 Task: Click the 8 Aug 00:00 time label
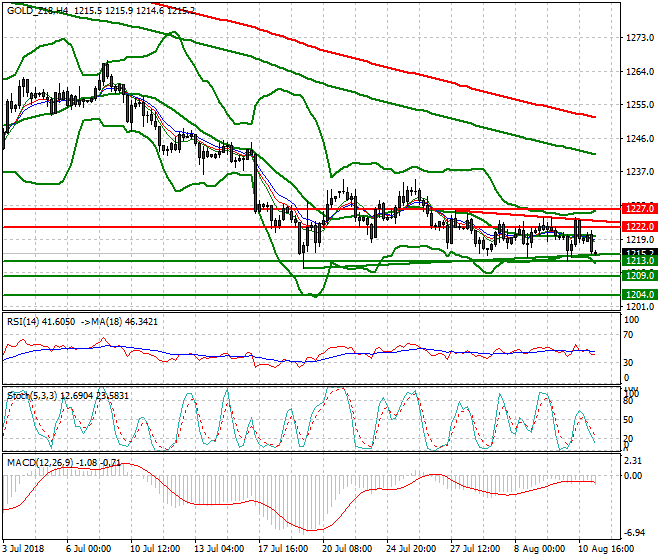(540, 549)
